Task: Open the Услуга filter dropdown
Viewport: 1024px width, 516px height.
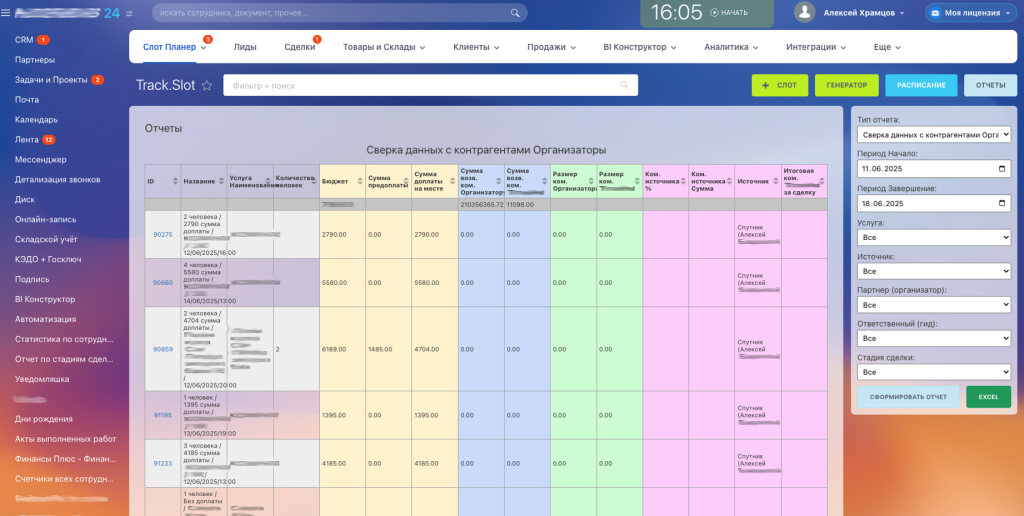Action: pos(934,237)
